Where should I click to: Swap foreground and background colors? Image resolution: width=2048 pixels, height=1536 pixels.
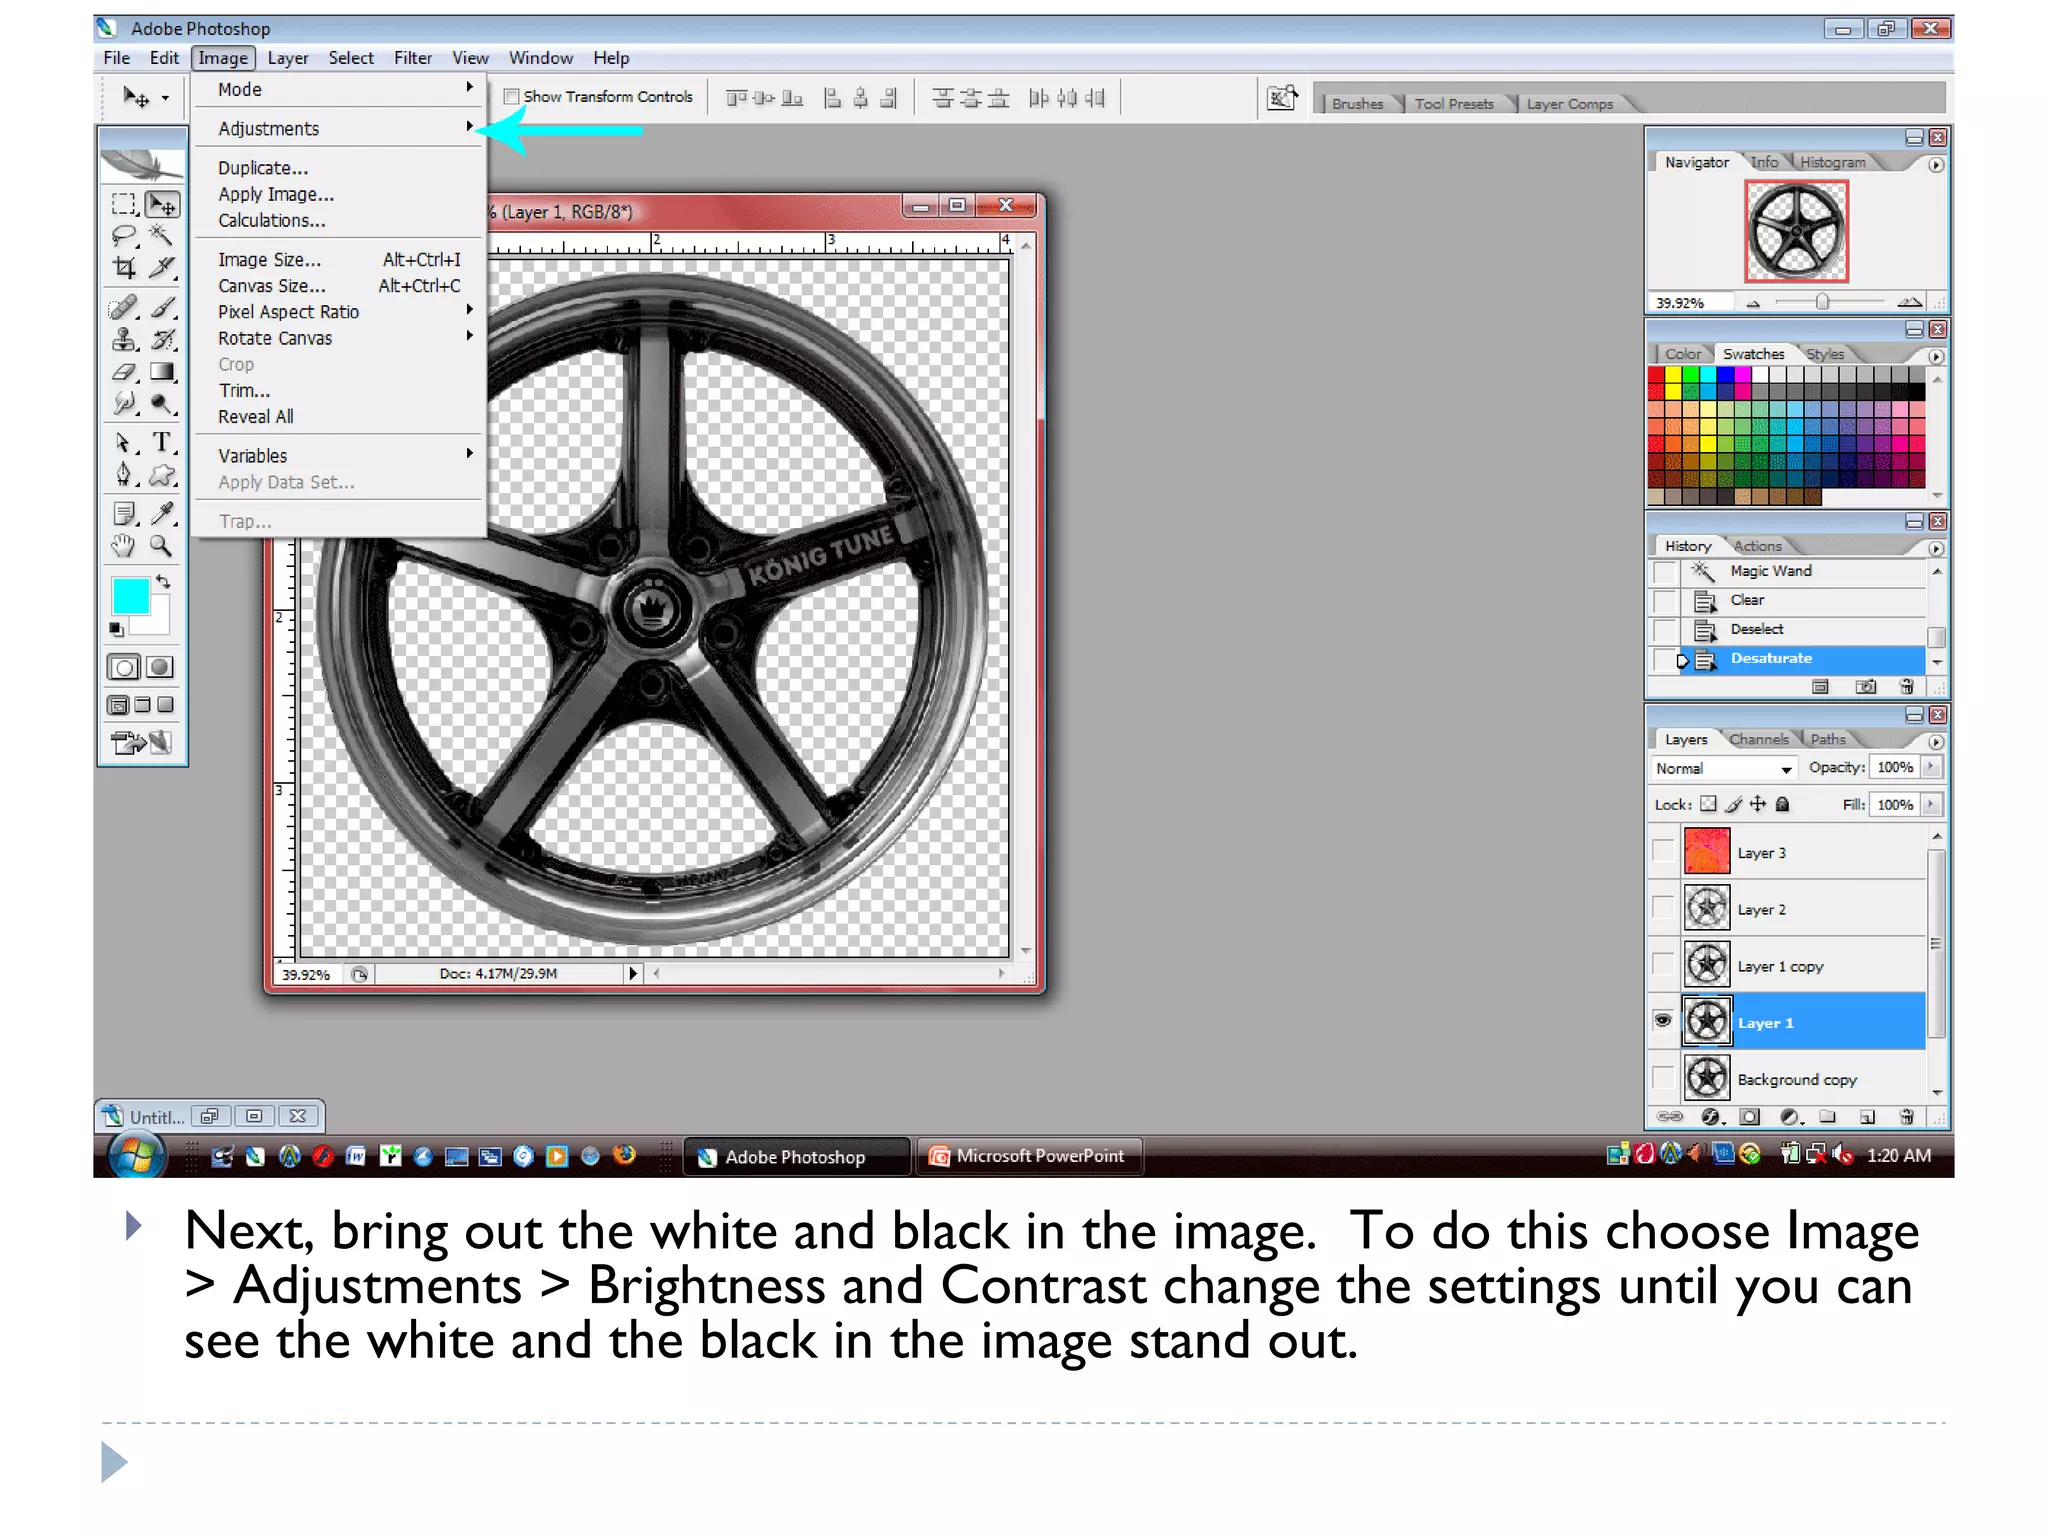[163, 582]
